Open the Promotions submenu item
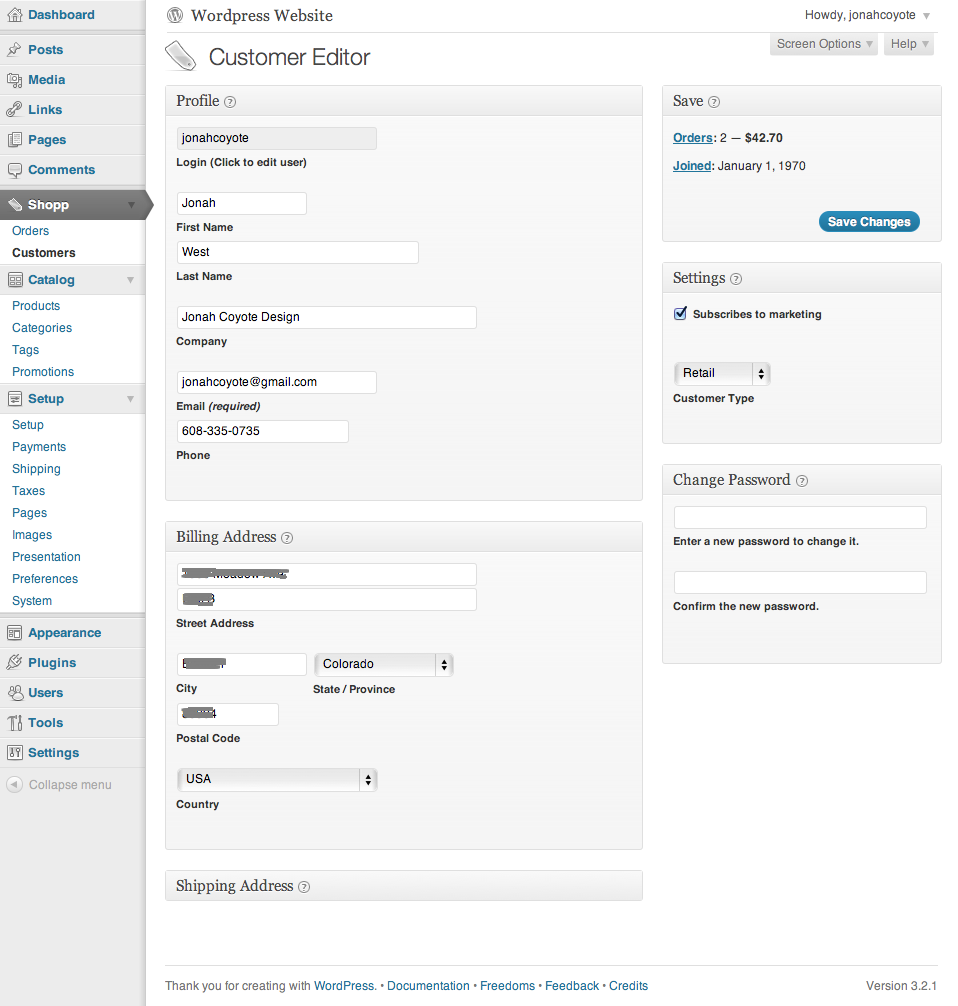This screenshot has width=958, height=1006. (x=43, y=372)
